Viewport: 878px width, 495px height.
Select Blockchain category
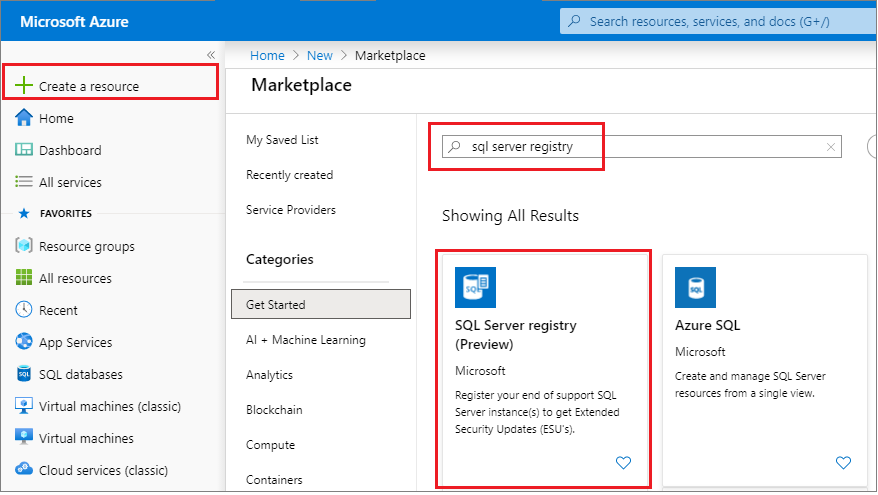(x=274, y=410)
